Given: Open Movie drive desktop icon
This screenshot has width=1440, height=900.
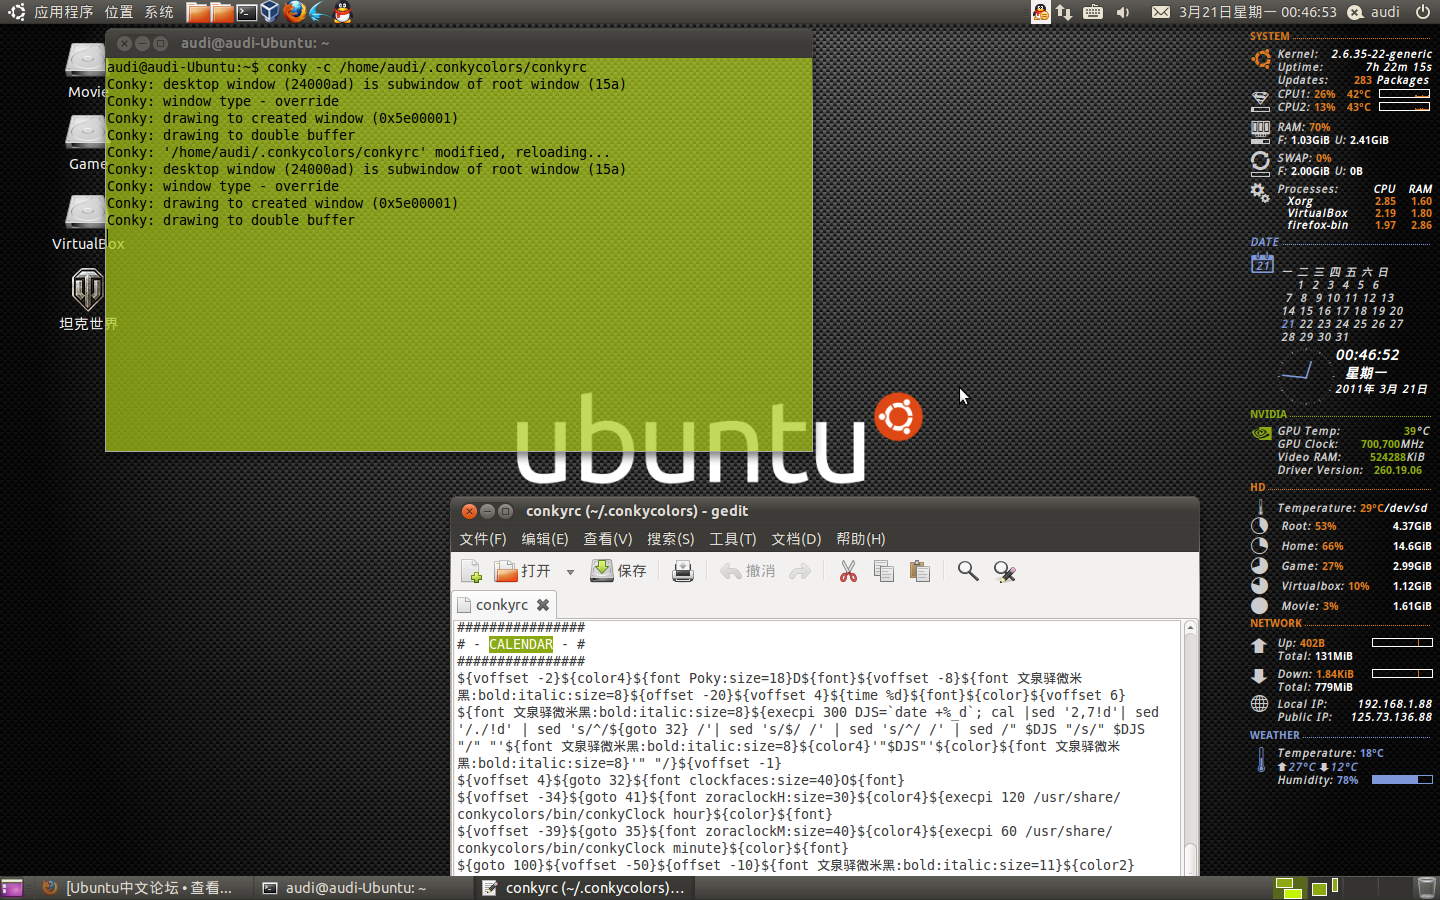Looking at the screenshot, I should point(86,71).
